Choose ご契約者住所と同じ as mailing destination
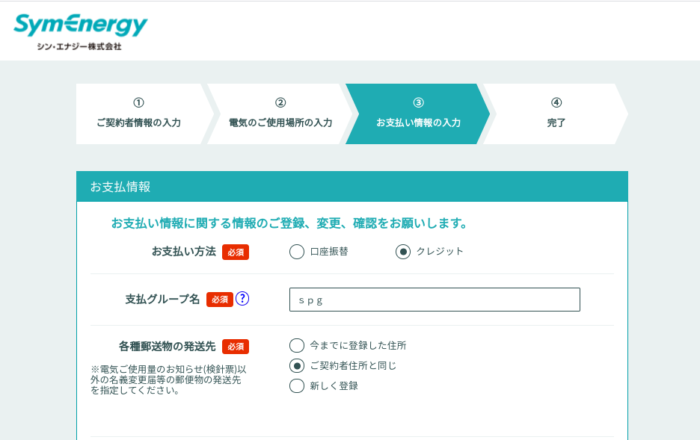This screenshot has height=440, width=700. (x=296, y=366)
